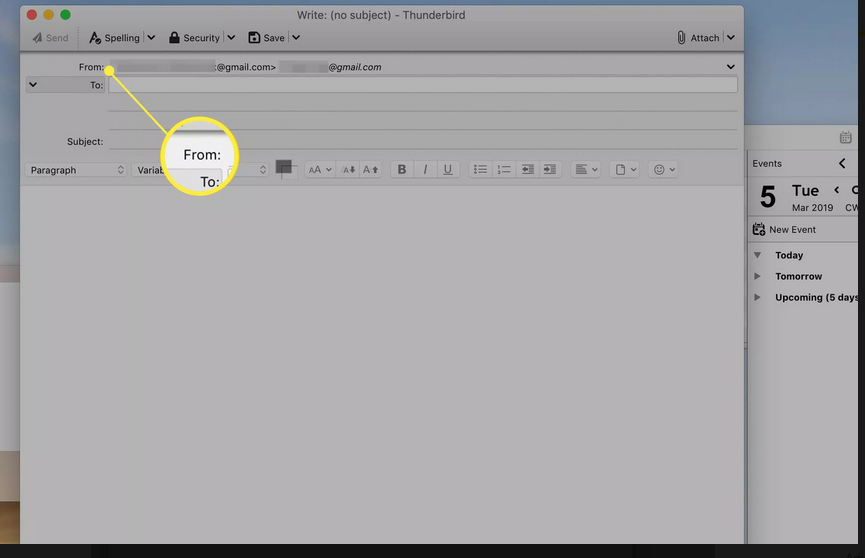The height and width of the screenshot is (558, 865).
Task: Collapse the Today section
Action: (x=757, y=255)
